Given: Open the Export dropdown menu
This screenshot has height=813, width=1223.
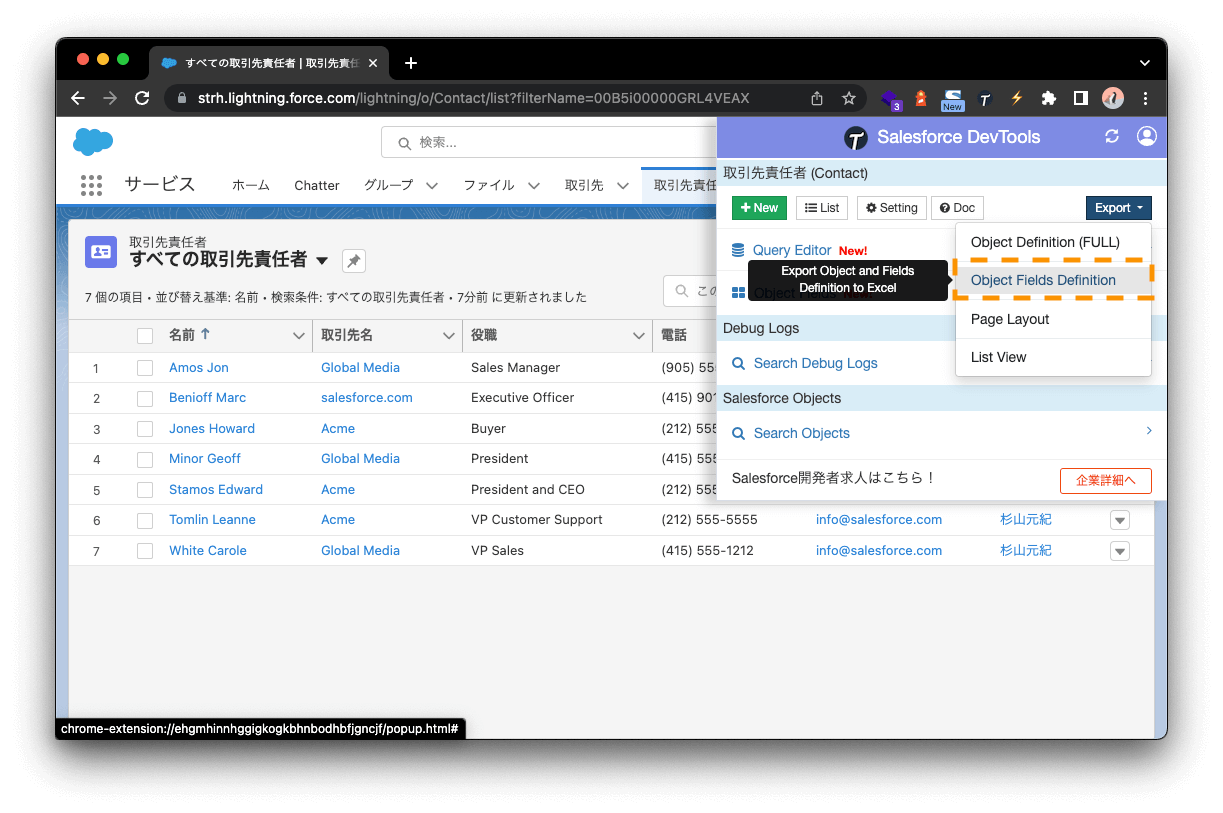Looking at the screenshot, I should click(1118, 207).
